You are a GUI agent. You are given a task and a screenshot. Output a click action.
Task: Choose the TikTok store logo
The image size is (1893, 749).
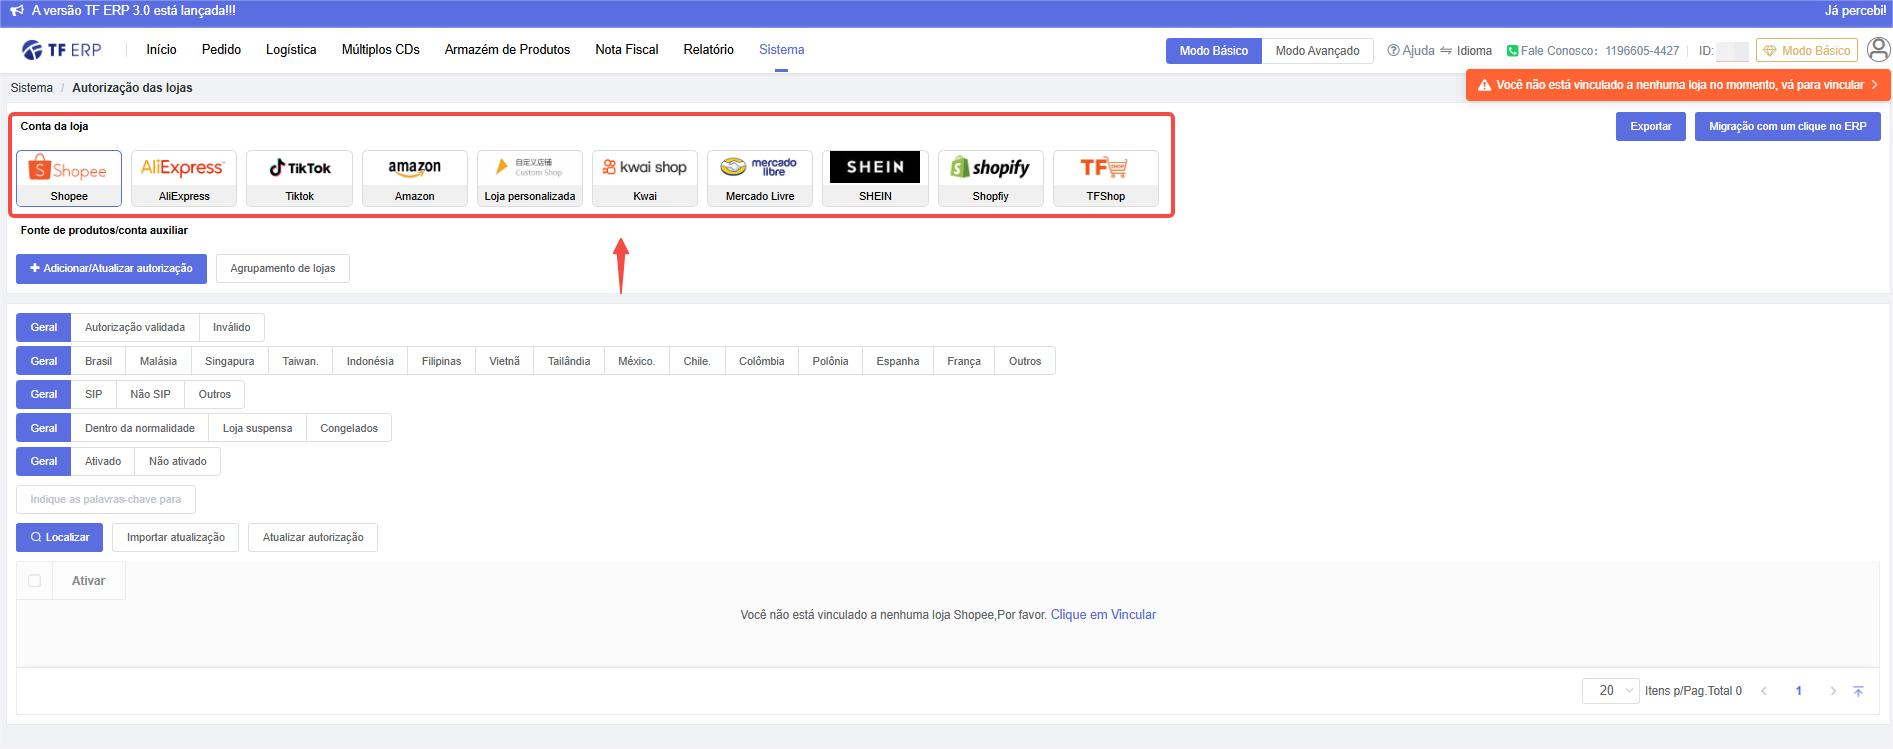point(299,168)
